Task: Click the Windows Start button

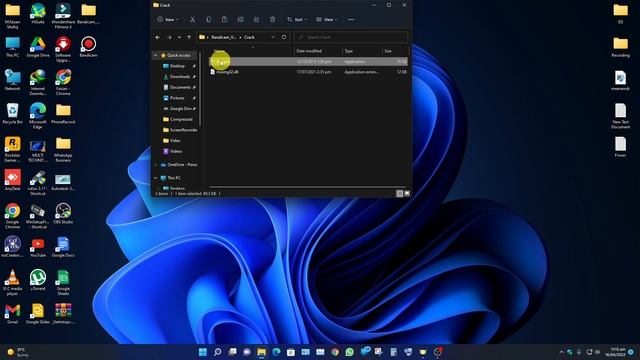Action: [202, 352]
